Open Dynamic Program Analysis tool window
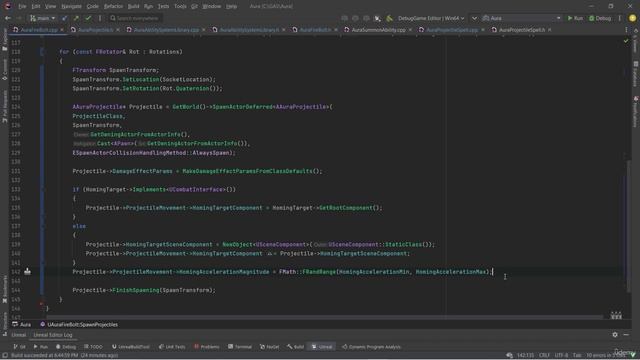This screenshot has height=360, width=640. [371, 347]
